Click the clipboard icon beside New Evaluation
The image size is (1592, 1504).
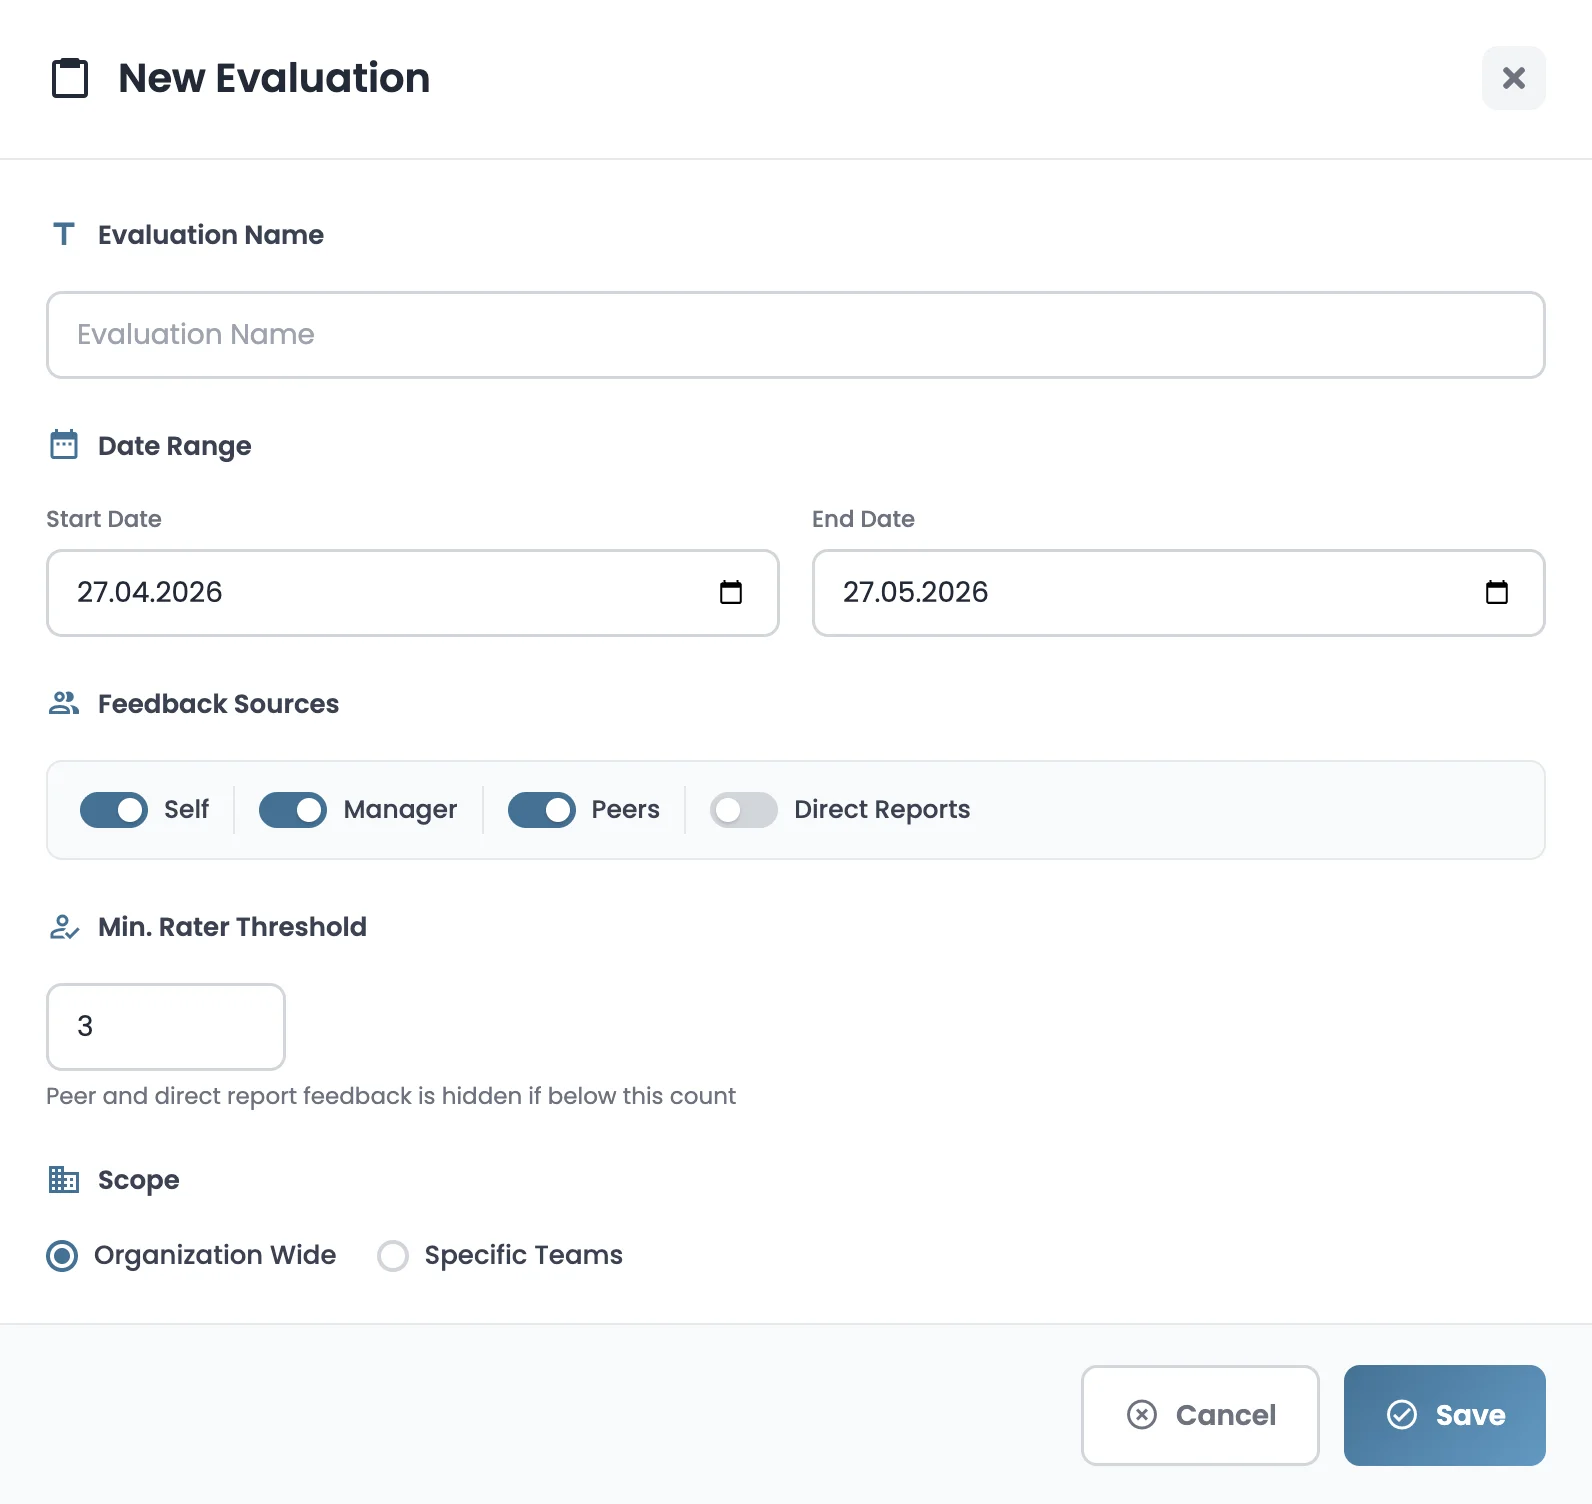(70, 78)
